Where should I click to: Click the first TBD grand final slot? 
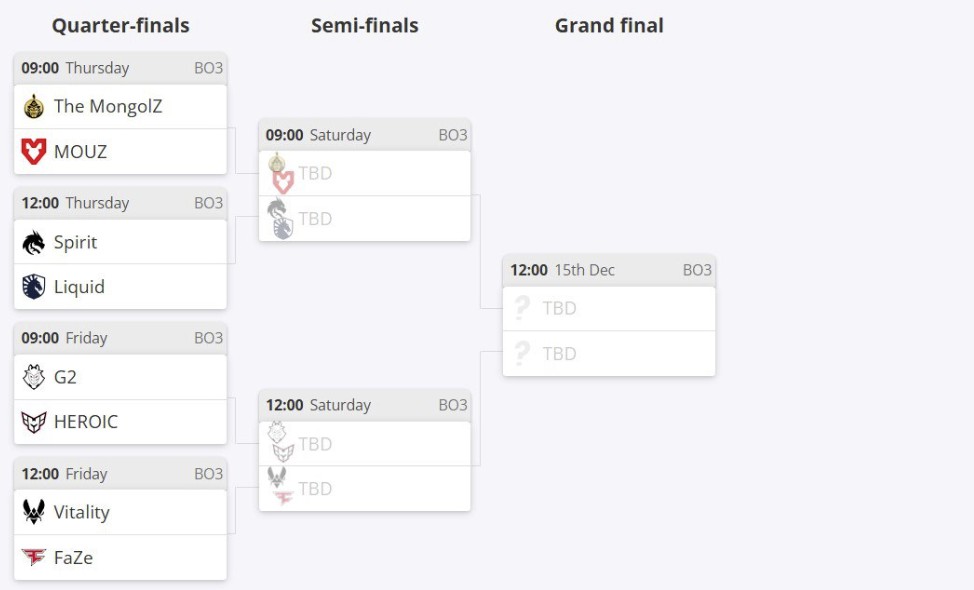609,308
